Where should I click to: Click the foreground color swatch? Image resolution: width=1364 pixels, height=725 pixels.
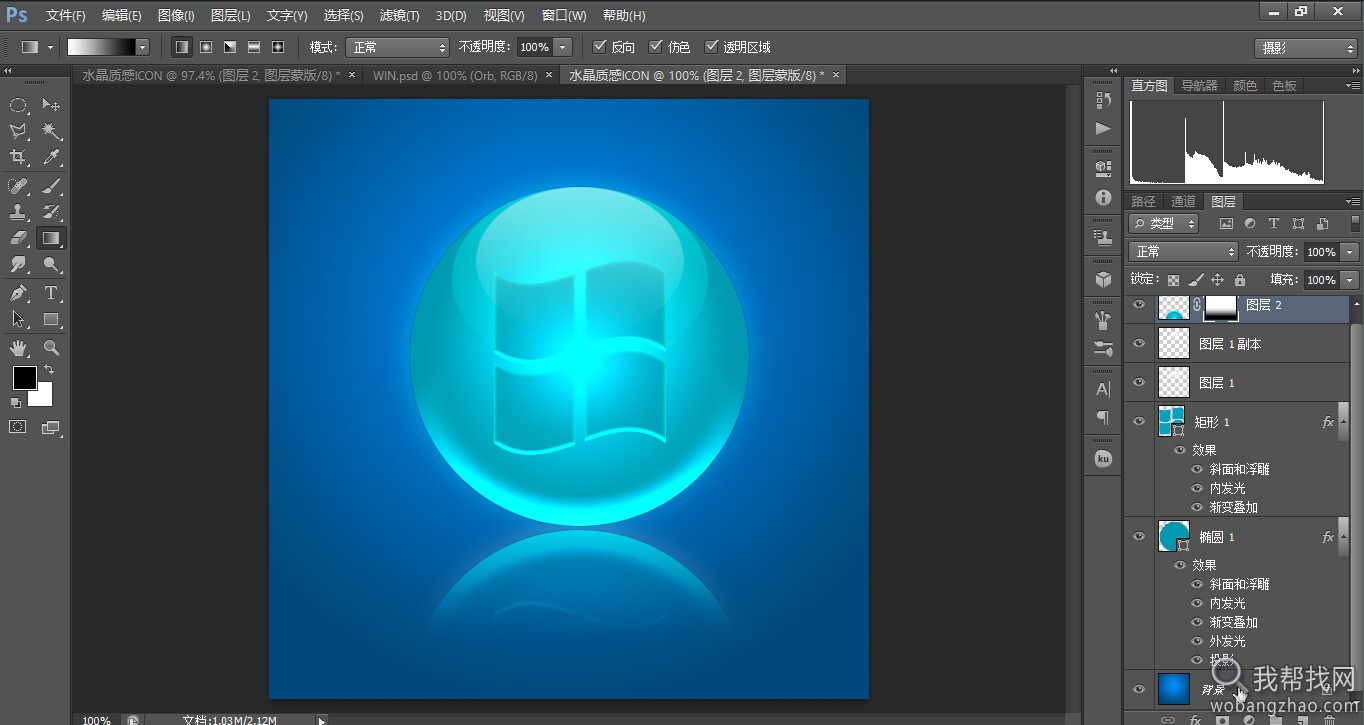pyautogui.click(x=24, y=378)
